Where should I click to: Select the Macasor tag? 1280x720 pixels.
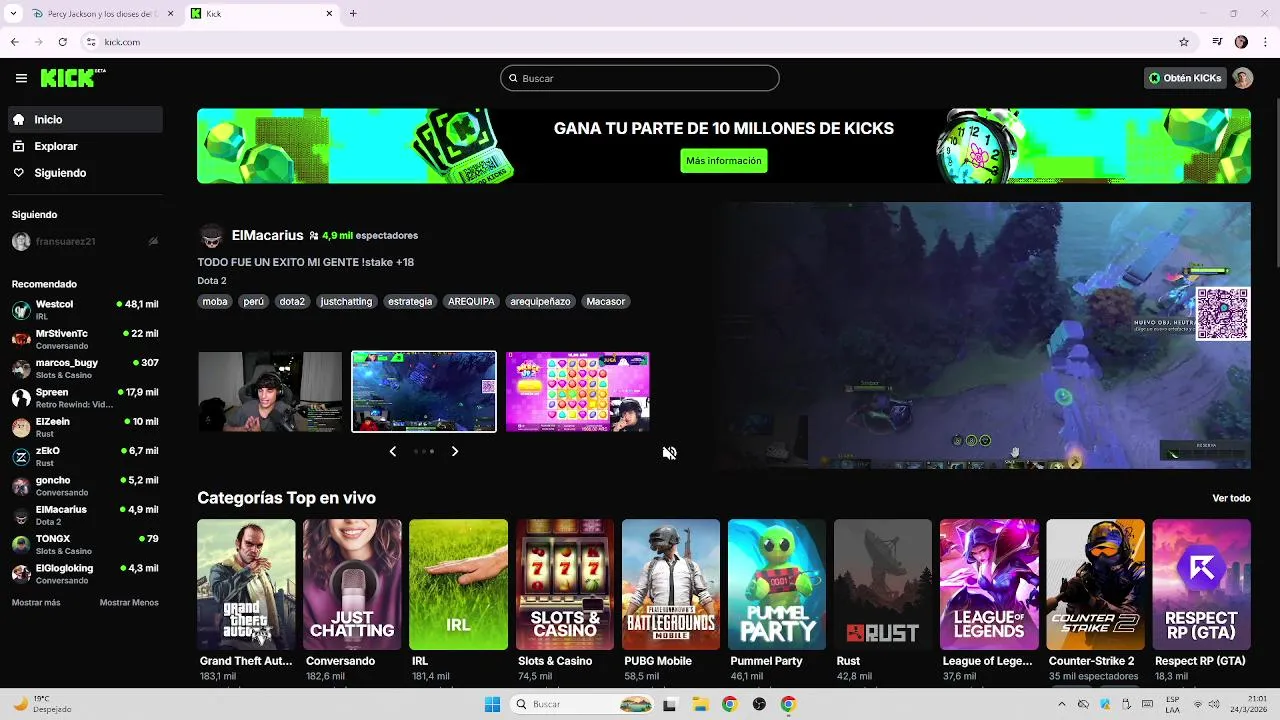605,301
